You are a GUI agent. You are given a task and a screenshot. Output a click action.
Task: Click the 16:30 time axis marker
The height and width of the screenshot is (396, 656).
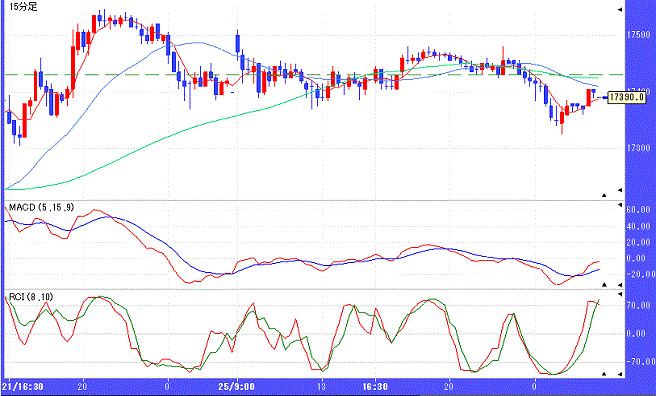tap(375, 386)
